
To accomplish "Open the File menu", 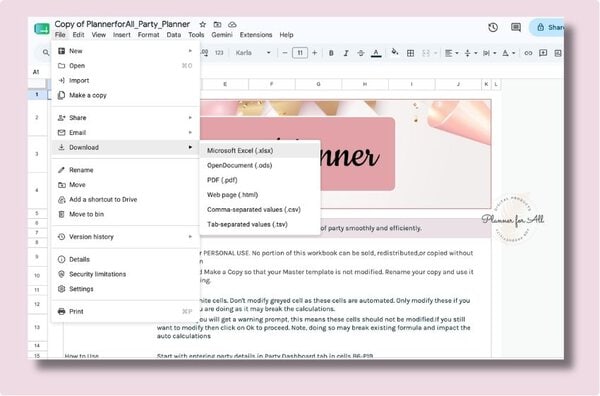I will 60,35.
